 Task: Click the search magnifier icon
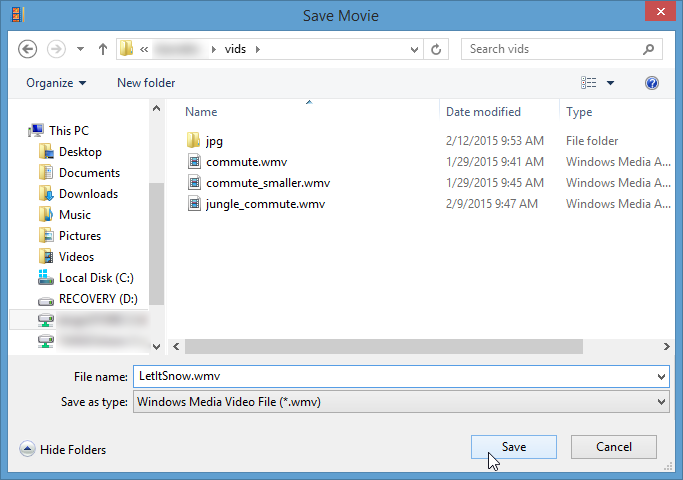(x=649, y=49)
